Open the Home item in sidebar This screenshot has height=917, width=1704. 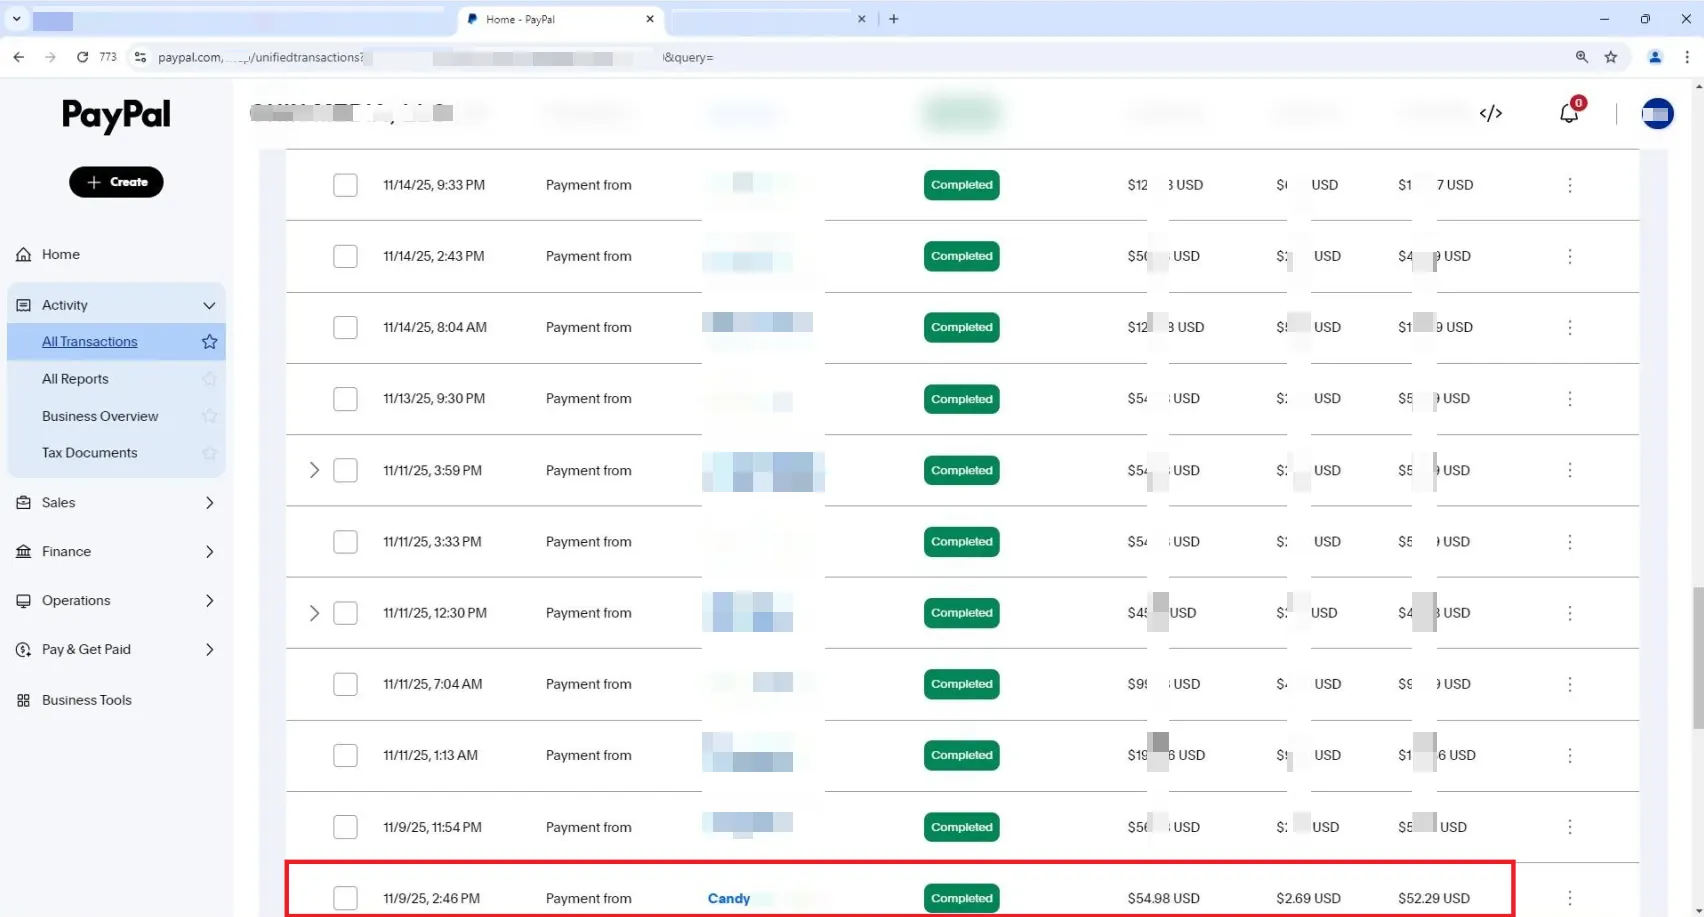click(x=60, y=255)
